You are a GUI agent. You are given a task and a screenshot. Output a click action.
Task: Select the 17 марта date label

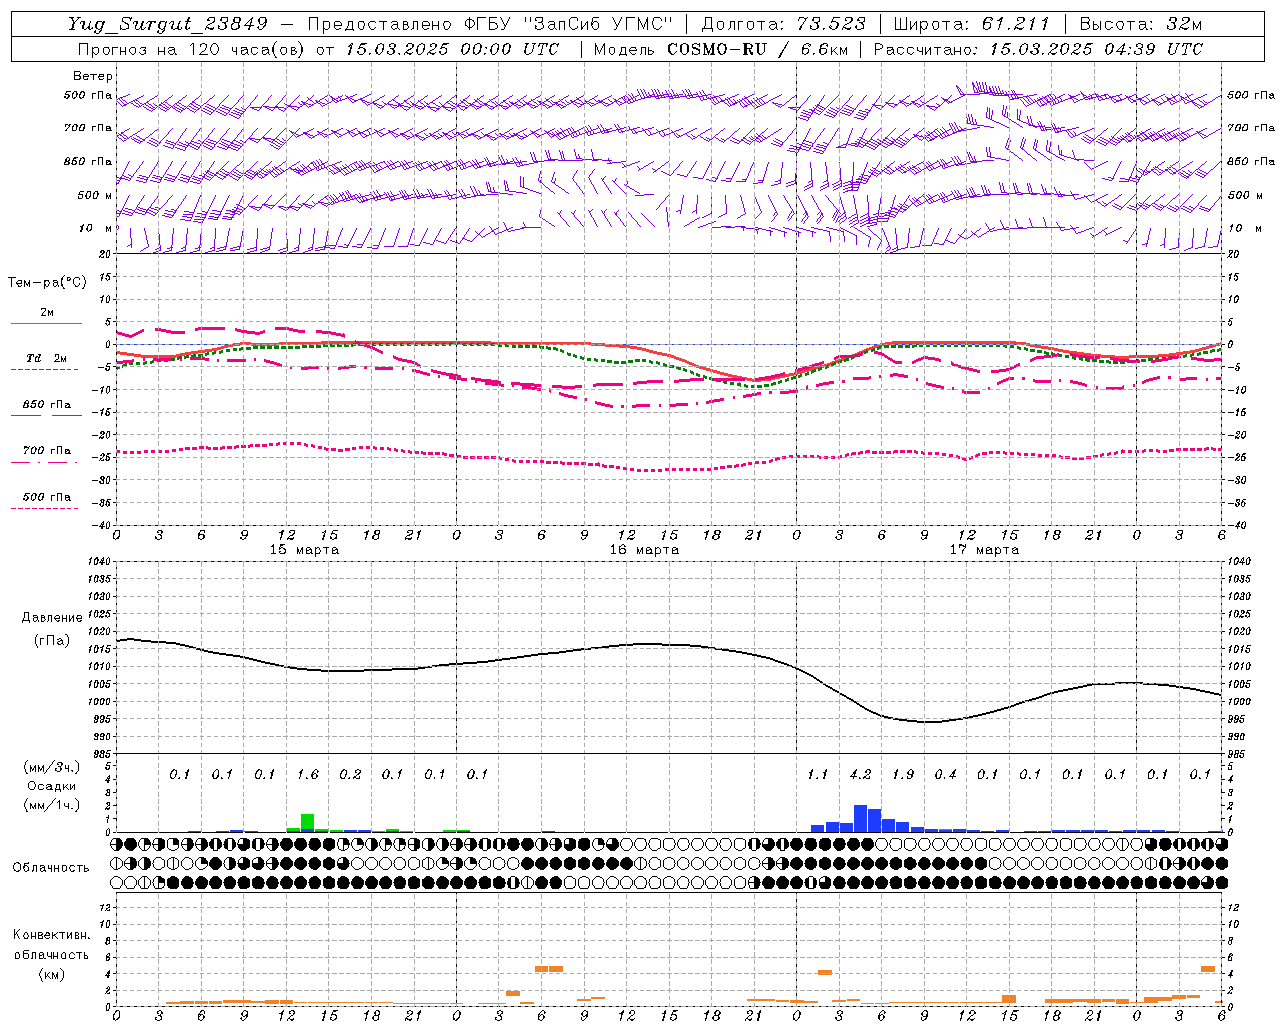click(984, 550)
